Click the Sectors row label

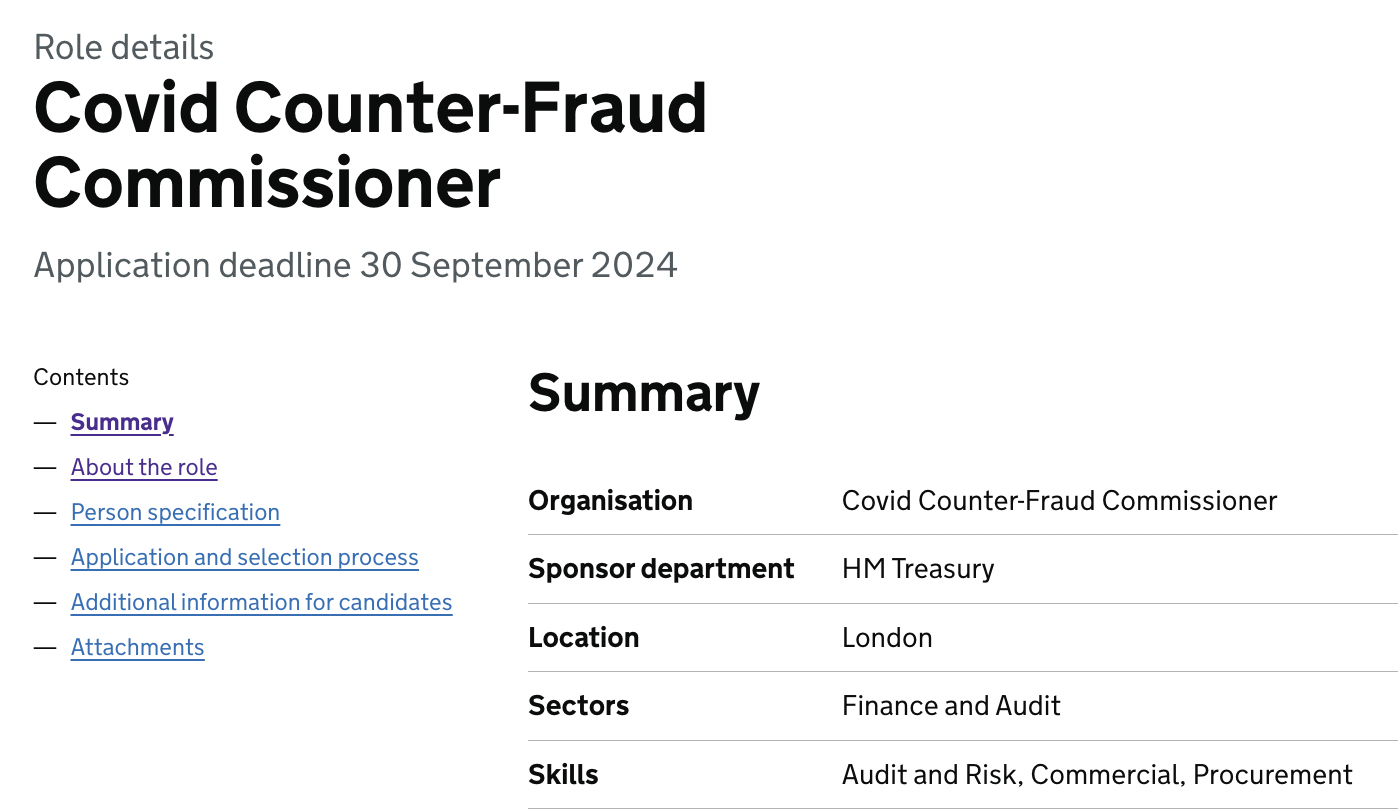coord(578,706)
